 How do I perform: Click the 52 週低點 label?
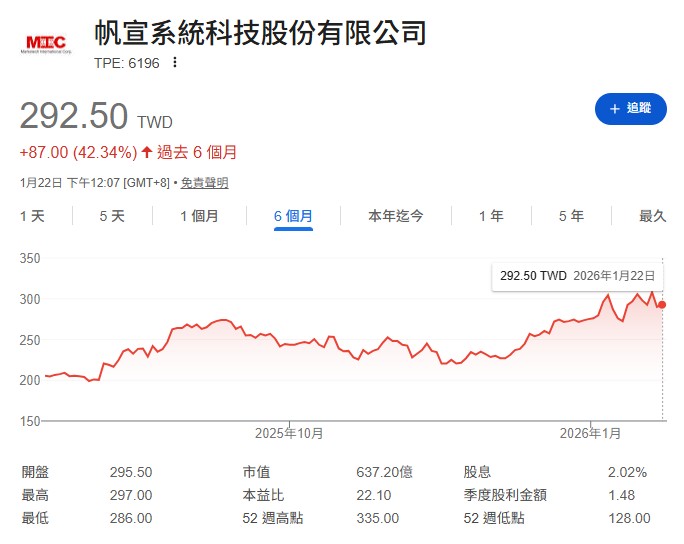[x=494, y=518]
